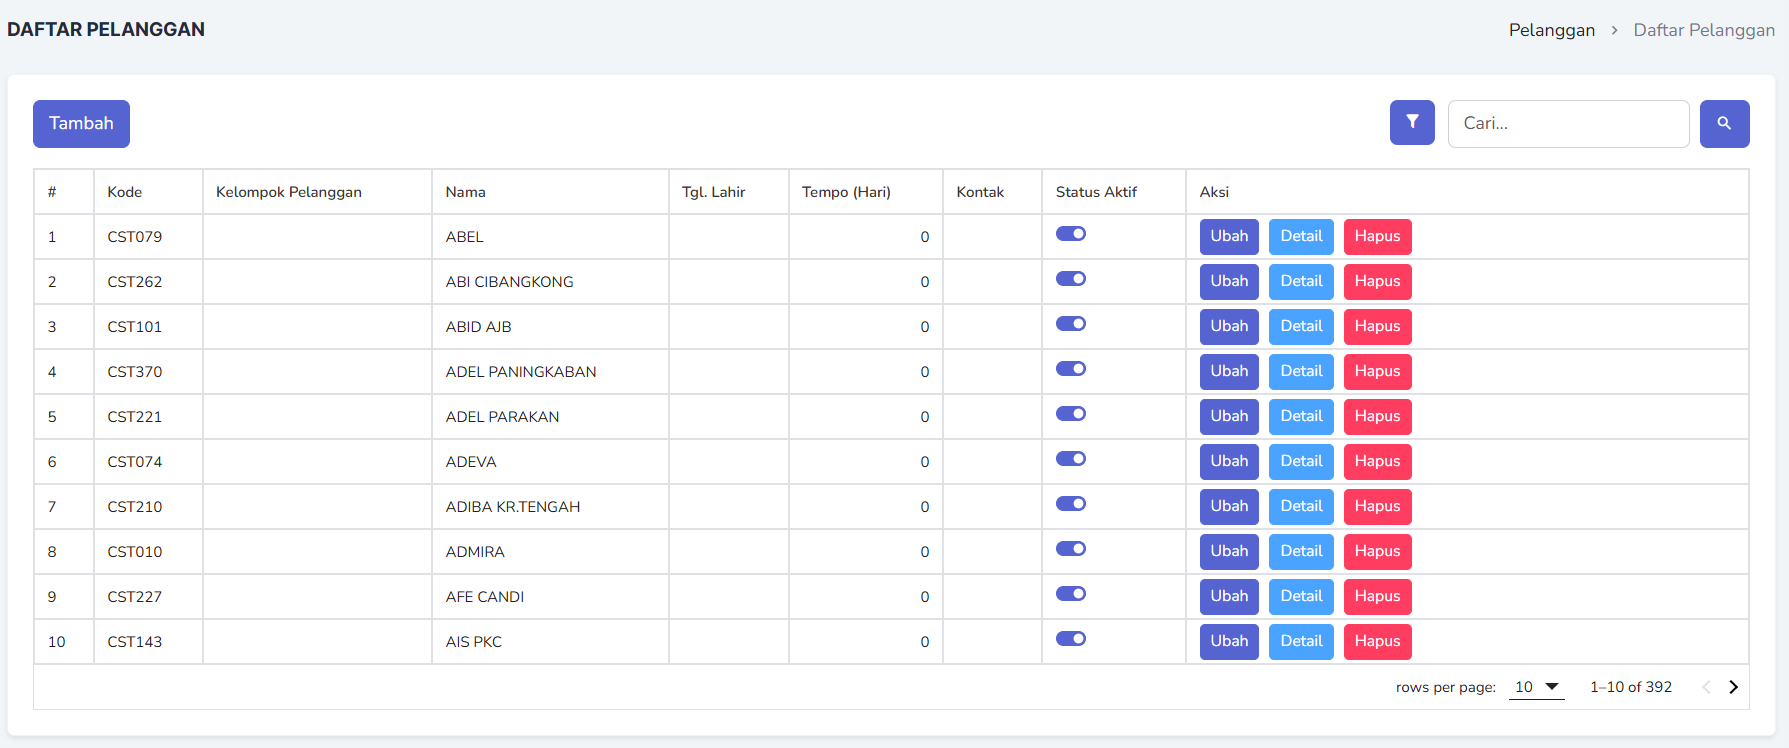
Task: Click Hapus for ADMIRA row
Action: (x=1376, y=551)
